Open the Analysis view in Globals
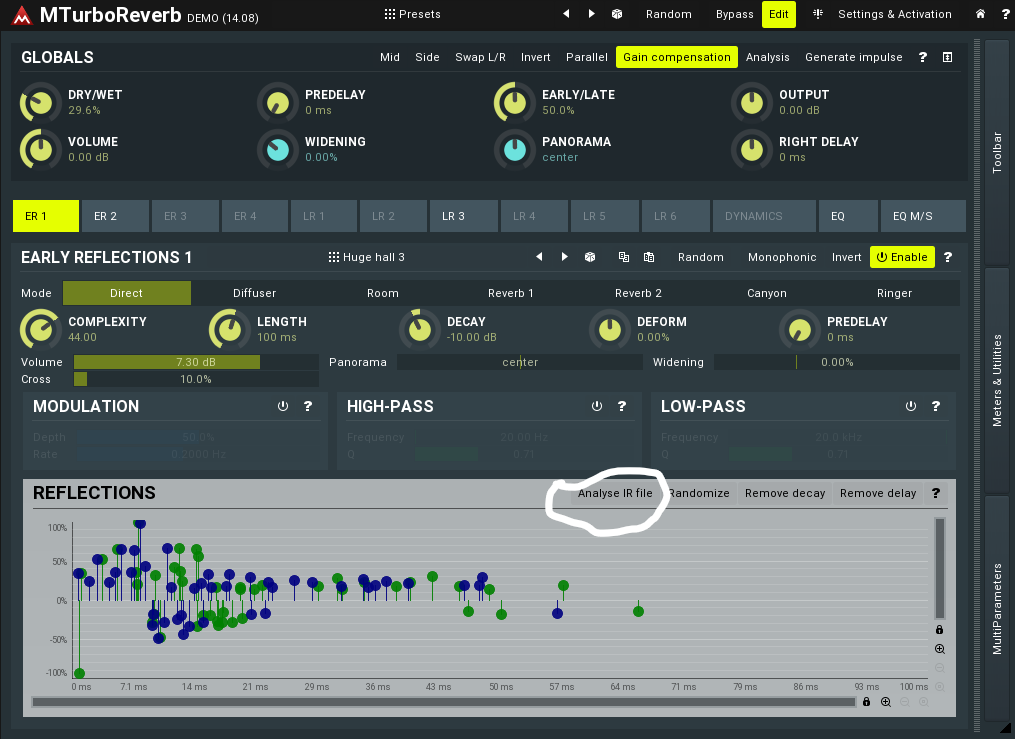The image size is (1015, 739). coord(767,57)
